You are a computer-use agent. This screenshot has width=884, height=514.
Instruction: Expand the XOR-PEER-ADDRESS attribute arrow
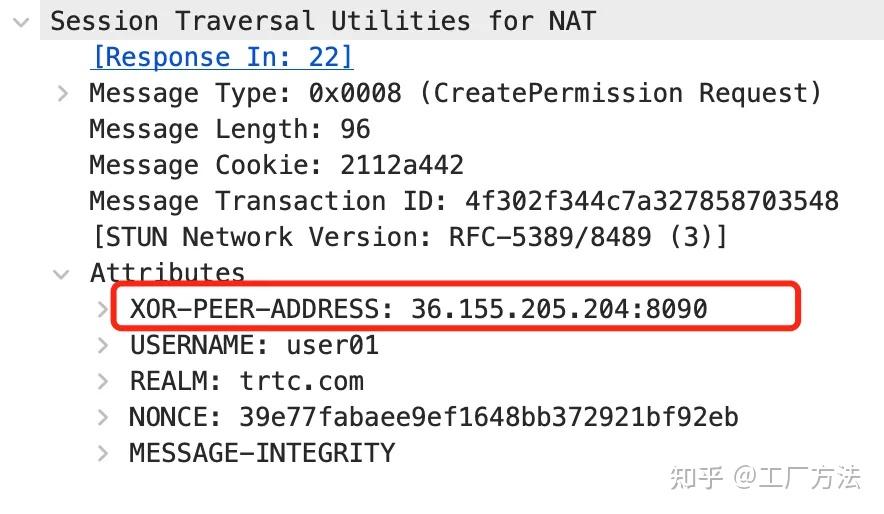click(104, 310)
